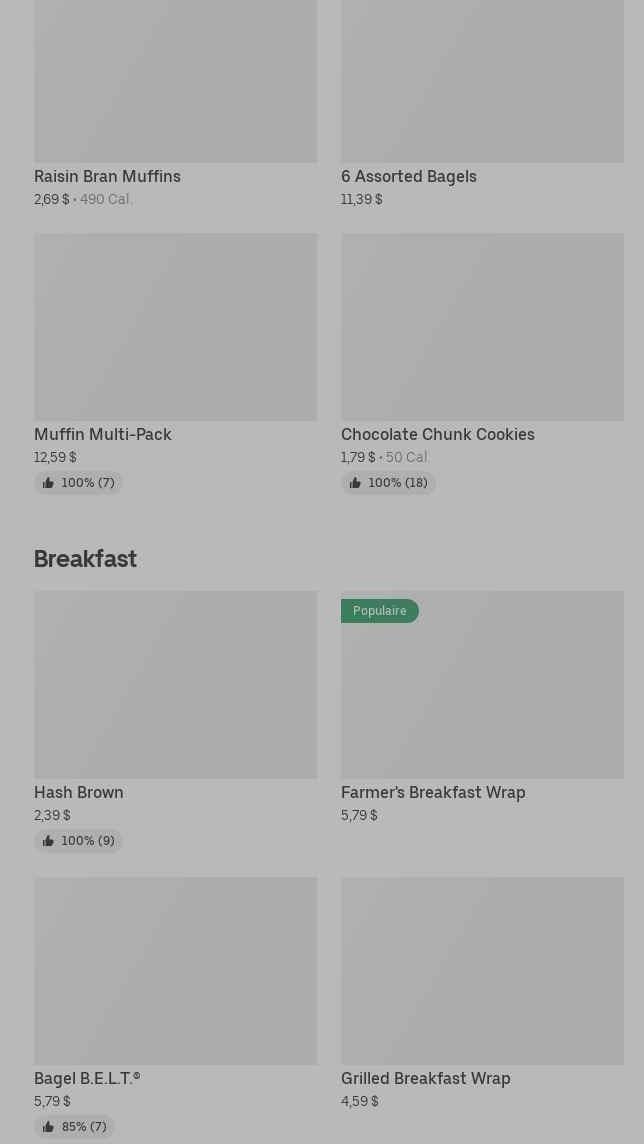Click the Hash Brown item name

click(x=78, y=792)
